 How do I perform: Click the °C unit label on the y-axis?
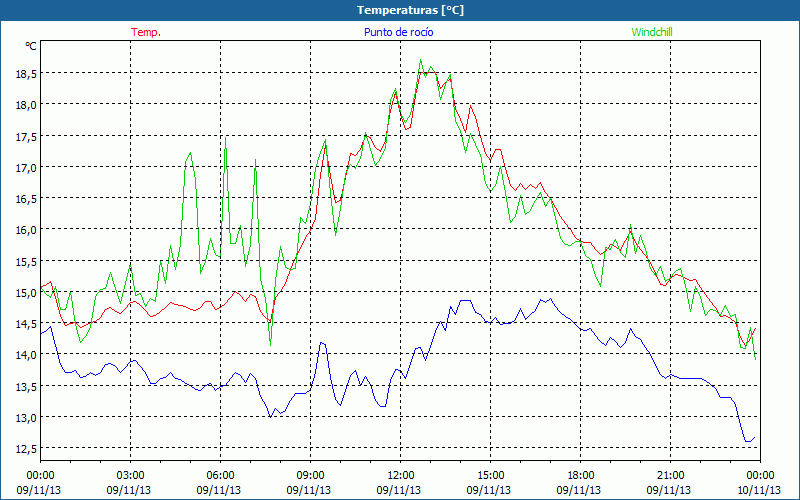click(x=31, y=46)
